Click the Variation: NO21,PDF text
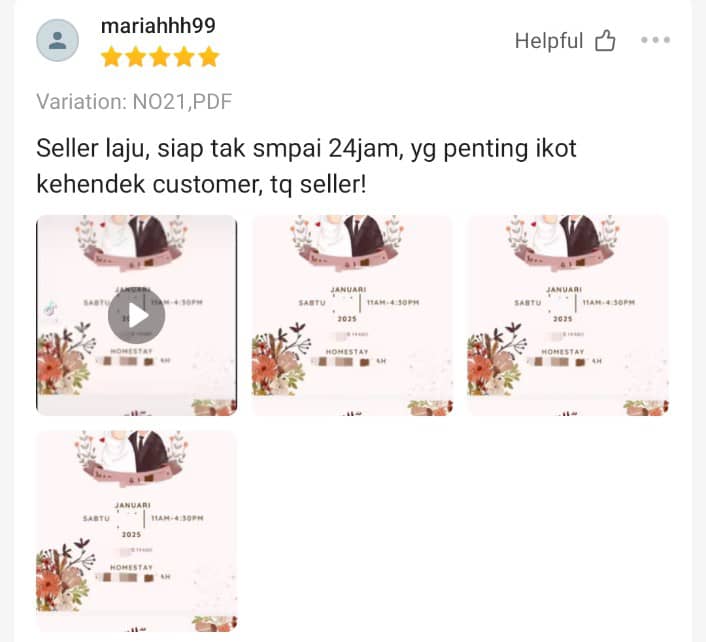Image resolution: width=706 pixels, height=642 pixels. pyautogui.click(x=134, y=102)
